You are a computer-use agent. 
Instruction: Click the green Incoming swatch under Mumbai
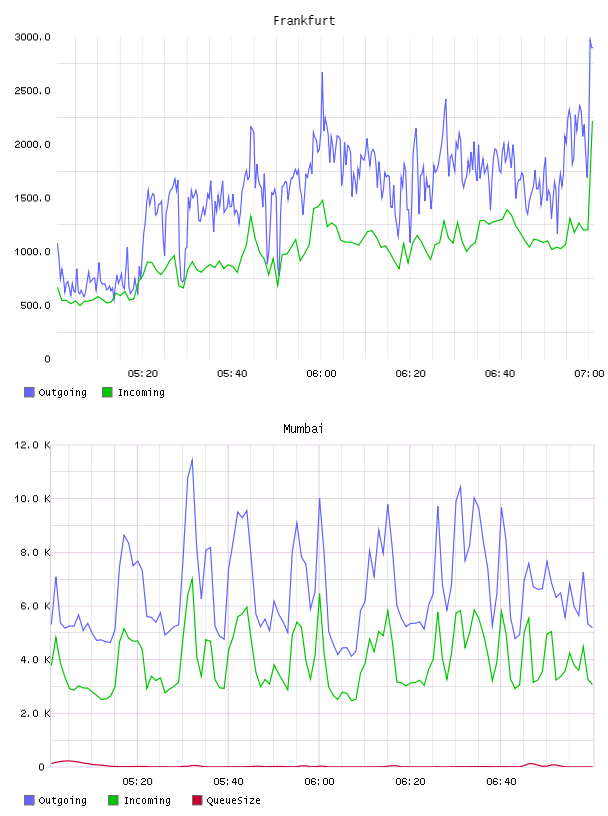tap(113, 800)
